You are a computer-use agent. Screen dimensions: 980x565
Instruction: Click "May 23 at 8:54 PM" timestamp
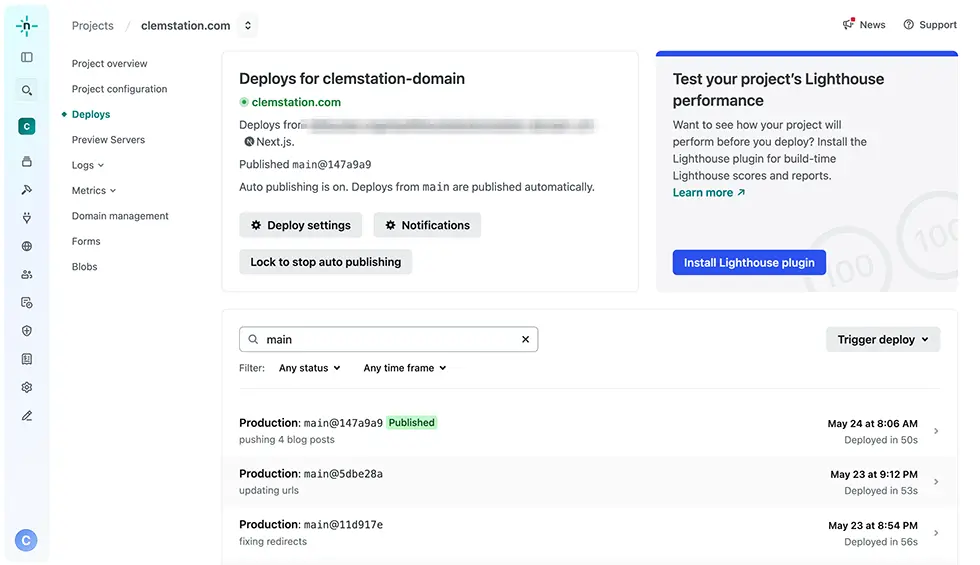click(873, 526)
